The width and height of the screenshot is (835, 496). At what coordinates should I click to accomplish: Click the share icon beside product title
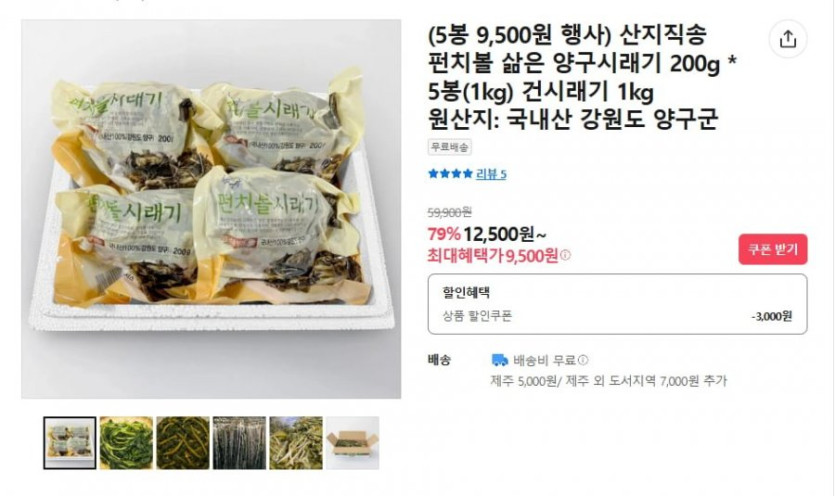(788, 39)
